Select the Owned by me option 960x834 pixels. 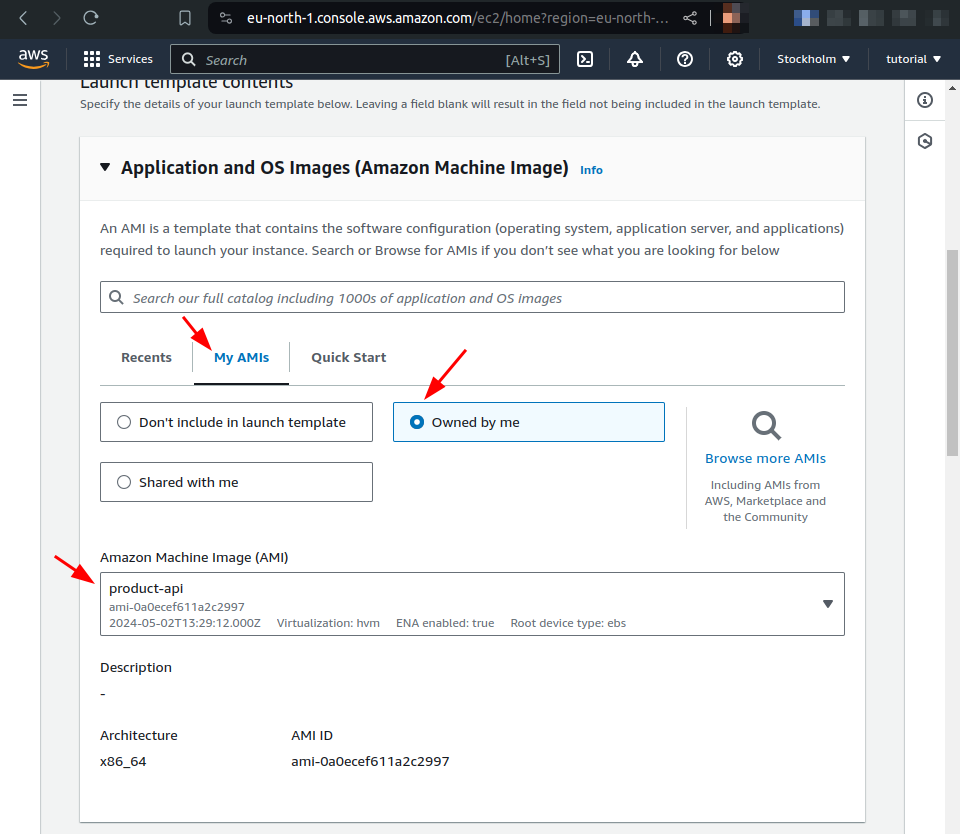528,422
